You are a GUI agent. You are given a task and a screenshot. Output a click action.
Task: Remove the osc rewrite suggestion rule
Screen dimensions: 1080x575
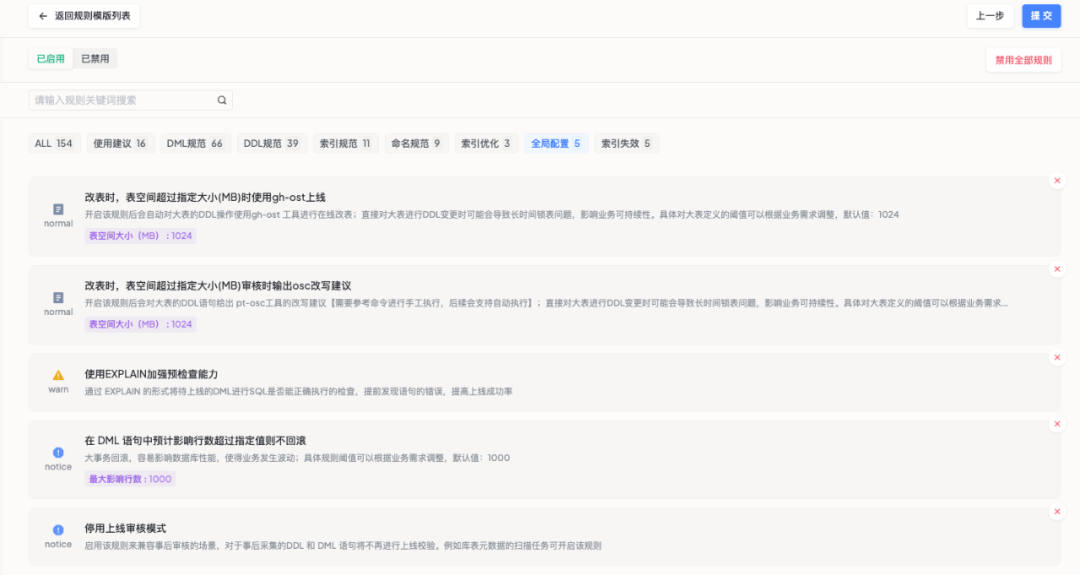tap(1057, 269)
